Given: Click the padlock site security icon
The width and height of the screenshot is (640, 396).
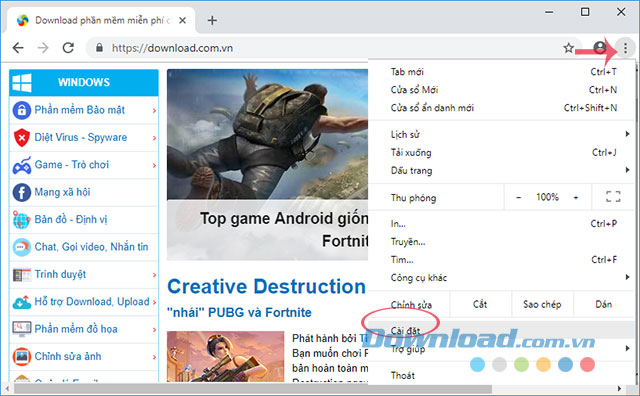Looking at the screenshot, I should coord(99,48).
